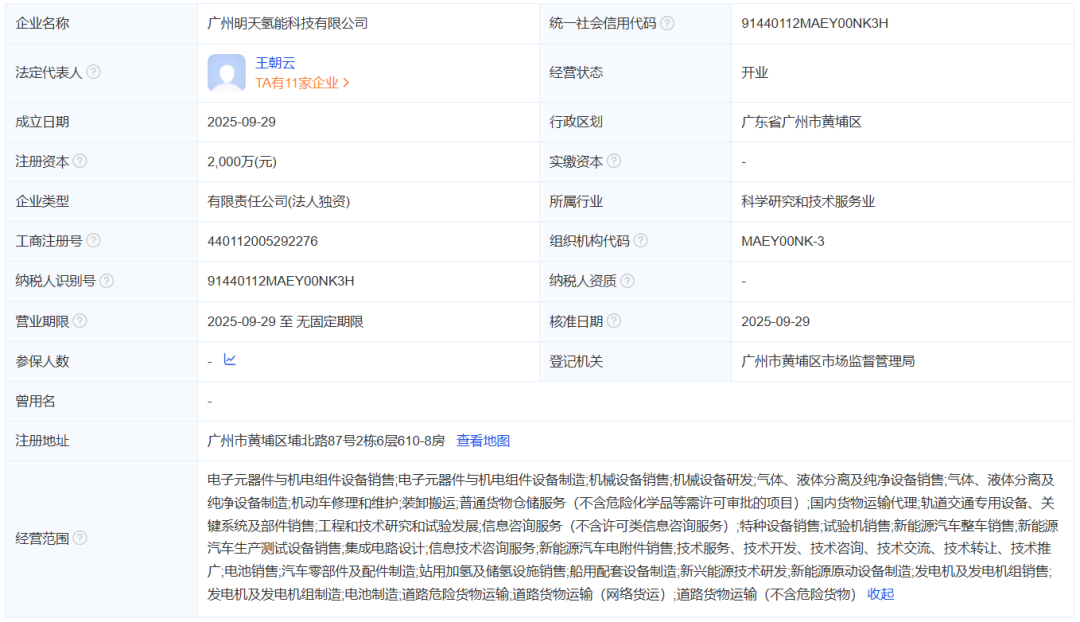Image resolution: width=1080 pixels, height=622 pixels.
Task: Open the 参保人数 trend chart icon
Action: (230, 360)
